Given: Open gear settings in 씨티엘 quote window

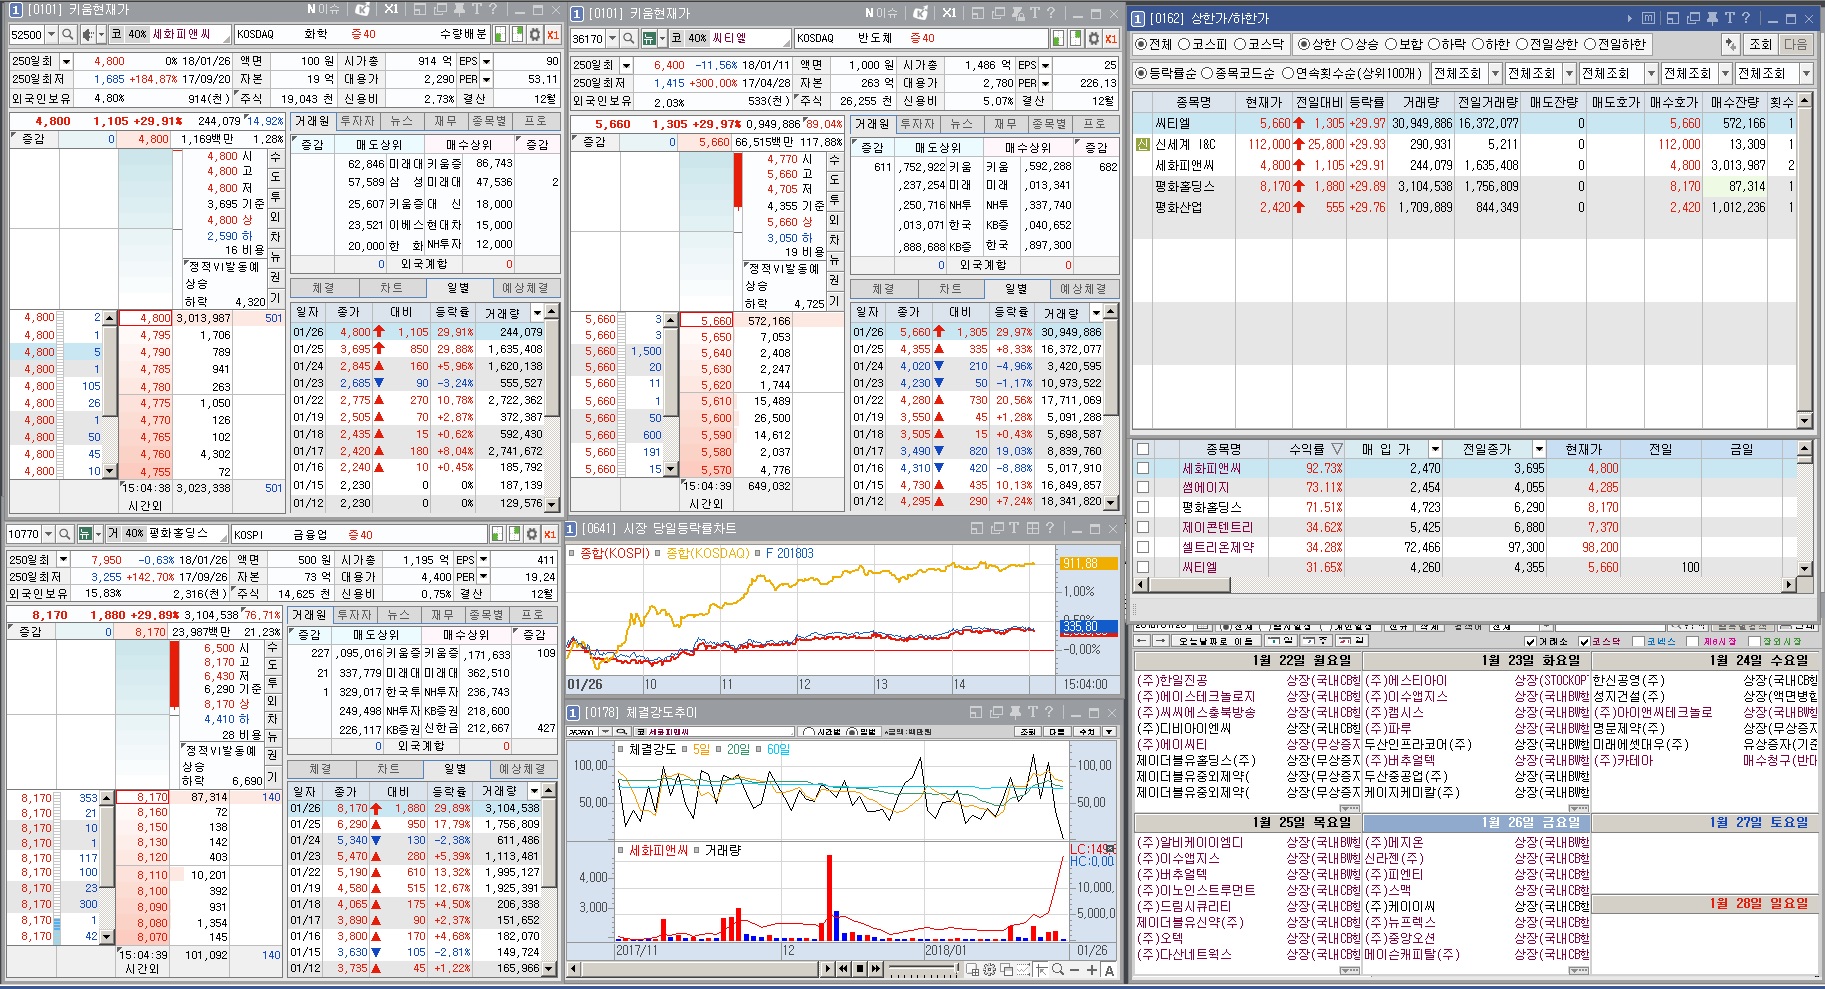Looking at the screenshot, I should tap(1093, 38).
